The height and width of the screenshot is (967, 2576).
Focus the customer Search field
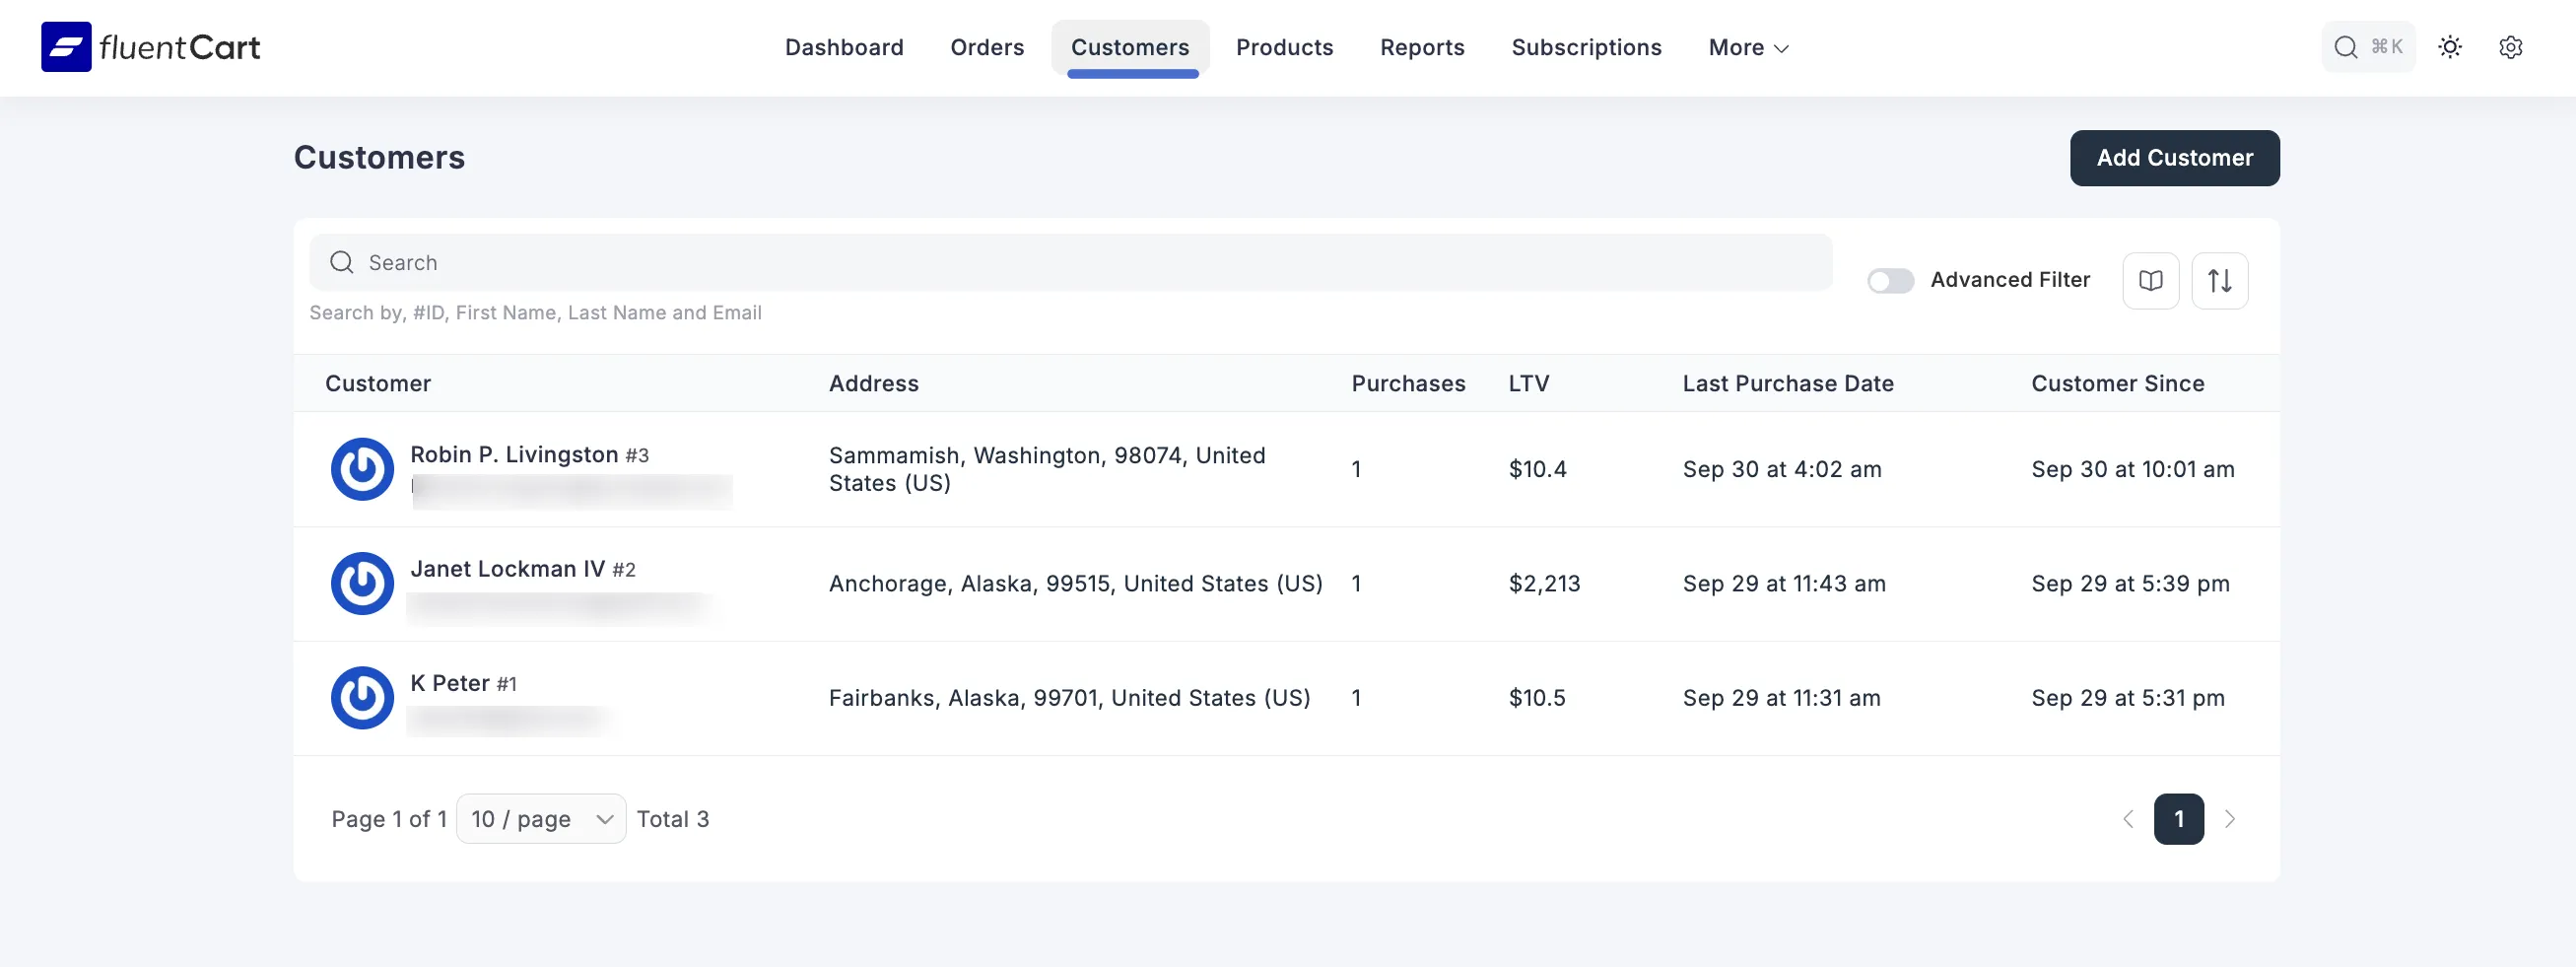pos(1070,263)
